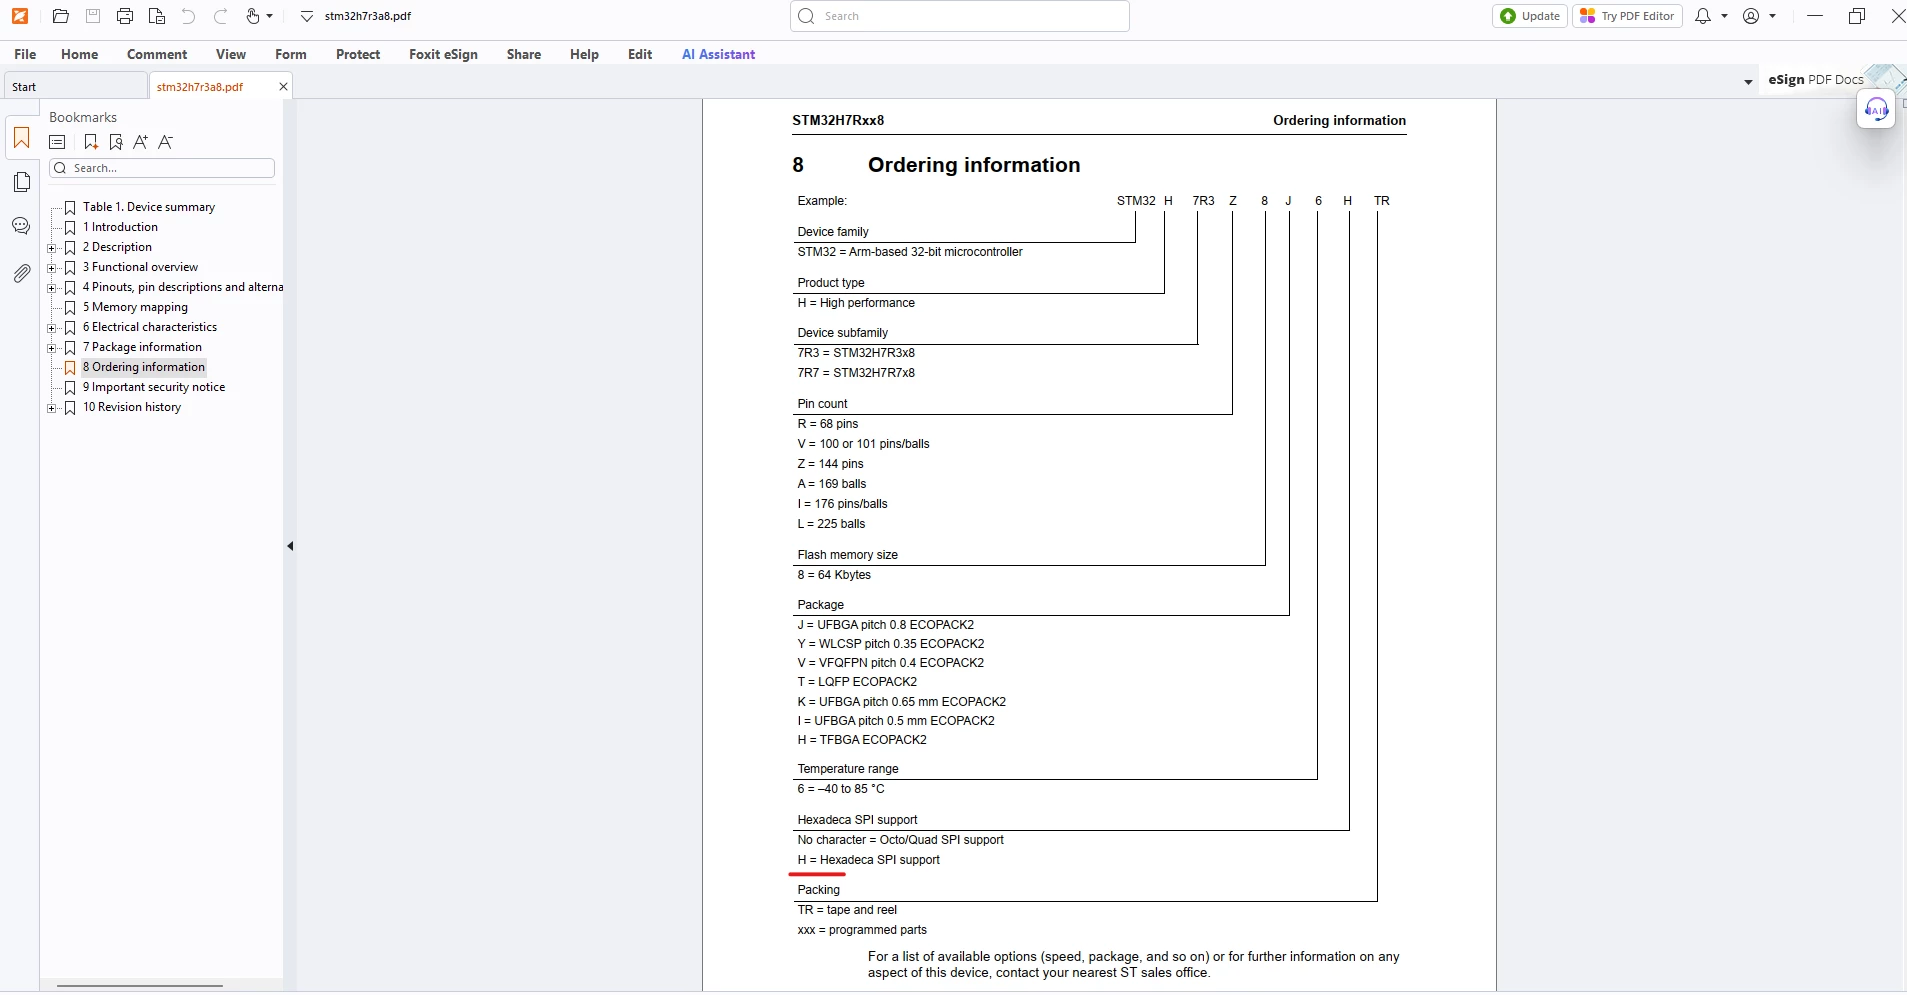Collapse the navigation panel with arrow
The image size is (1907, 995).
290,546
